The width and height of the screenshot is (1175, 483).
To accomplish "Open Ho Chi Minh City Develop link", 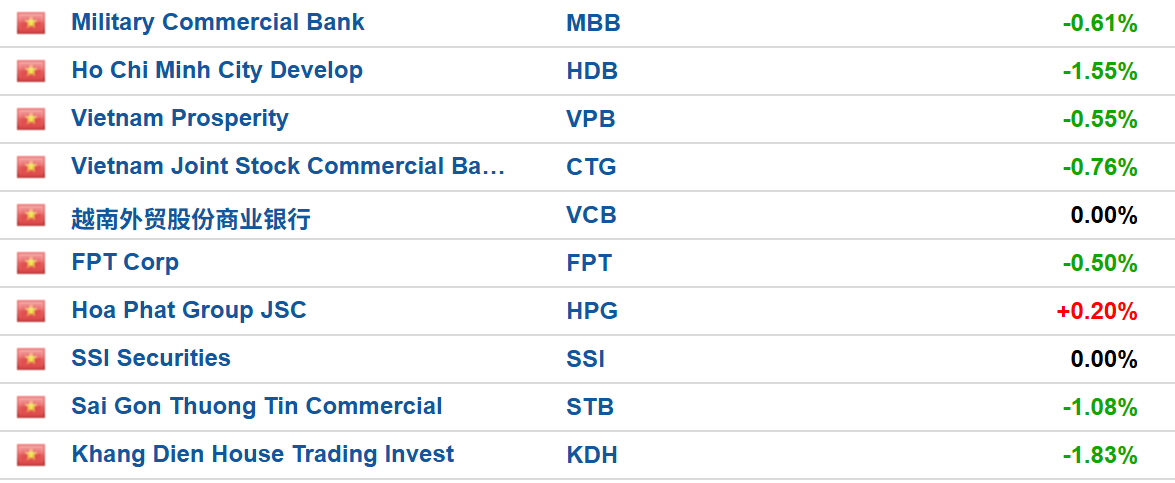I will (x=217, y=70).
